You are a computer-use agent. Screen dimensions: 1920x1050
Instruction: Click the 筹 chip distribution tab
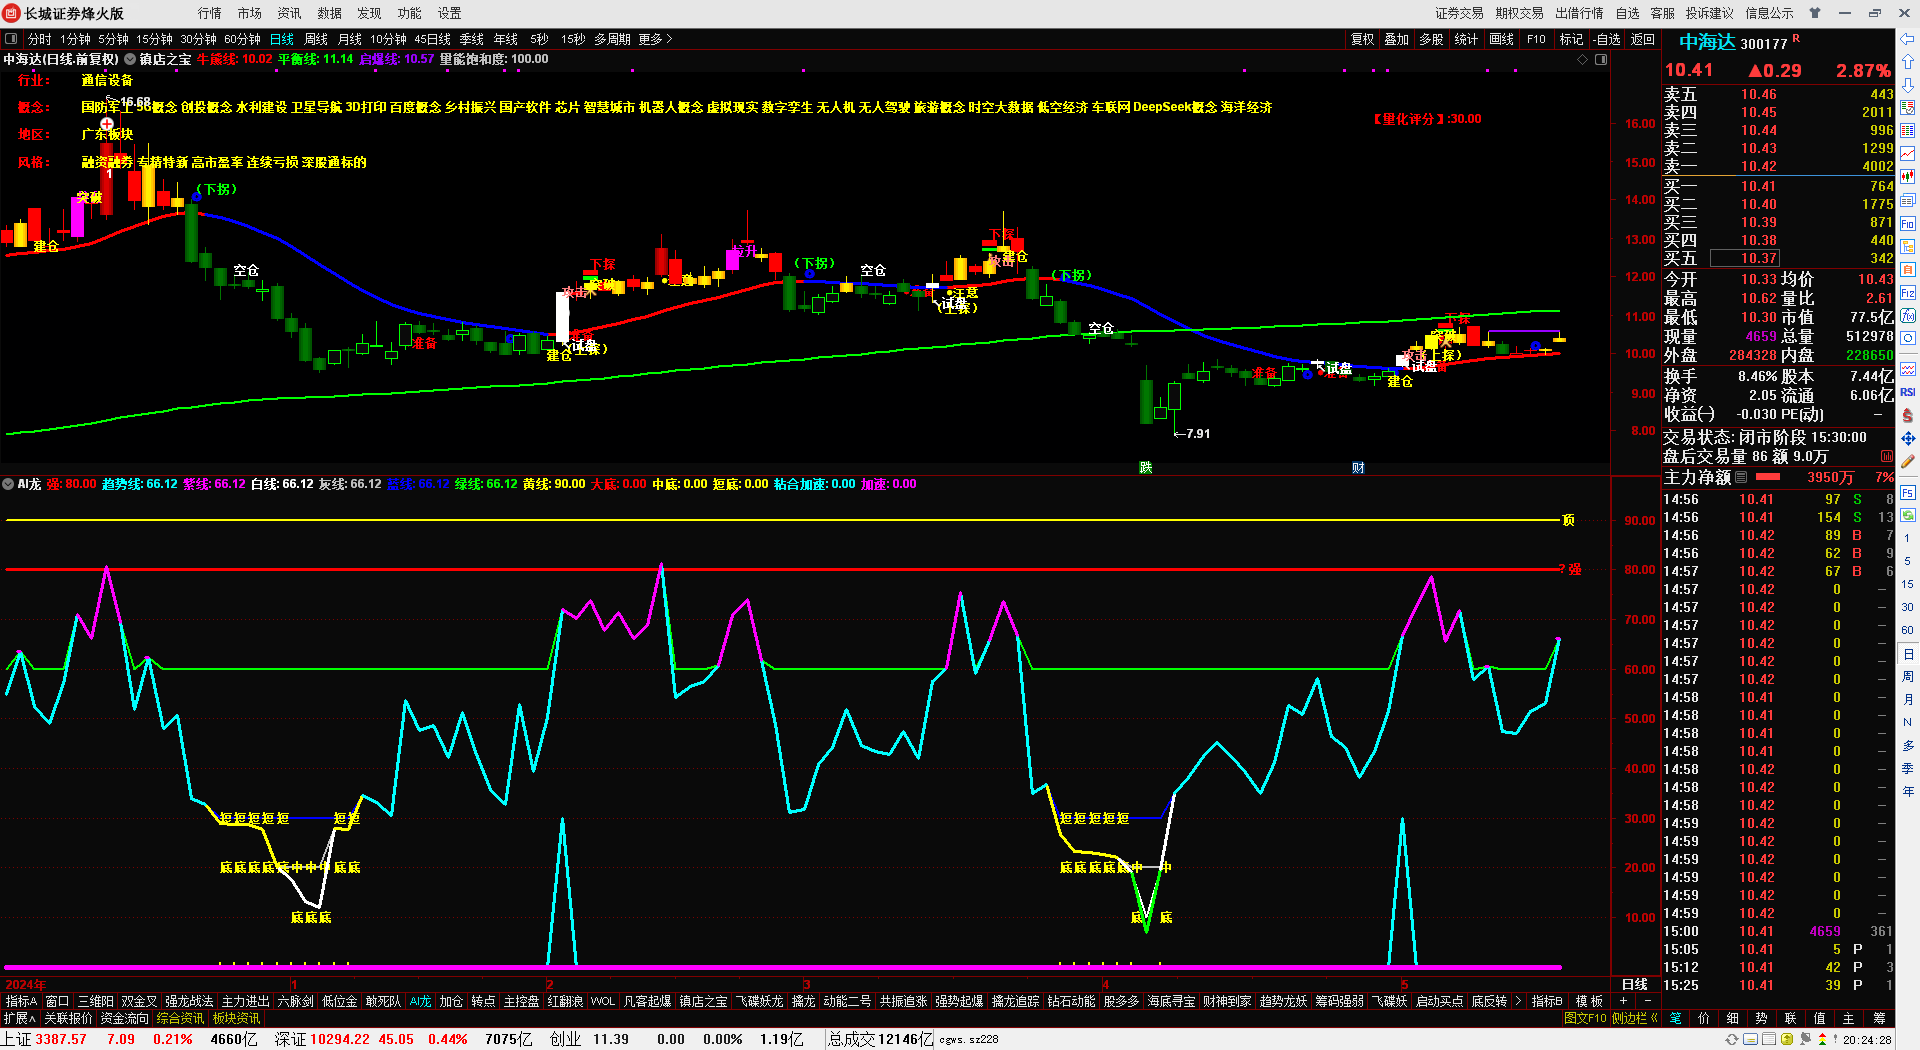[x=1879, y=1018]
